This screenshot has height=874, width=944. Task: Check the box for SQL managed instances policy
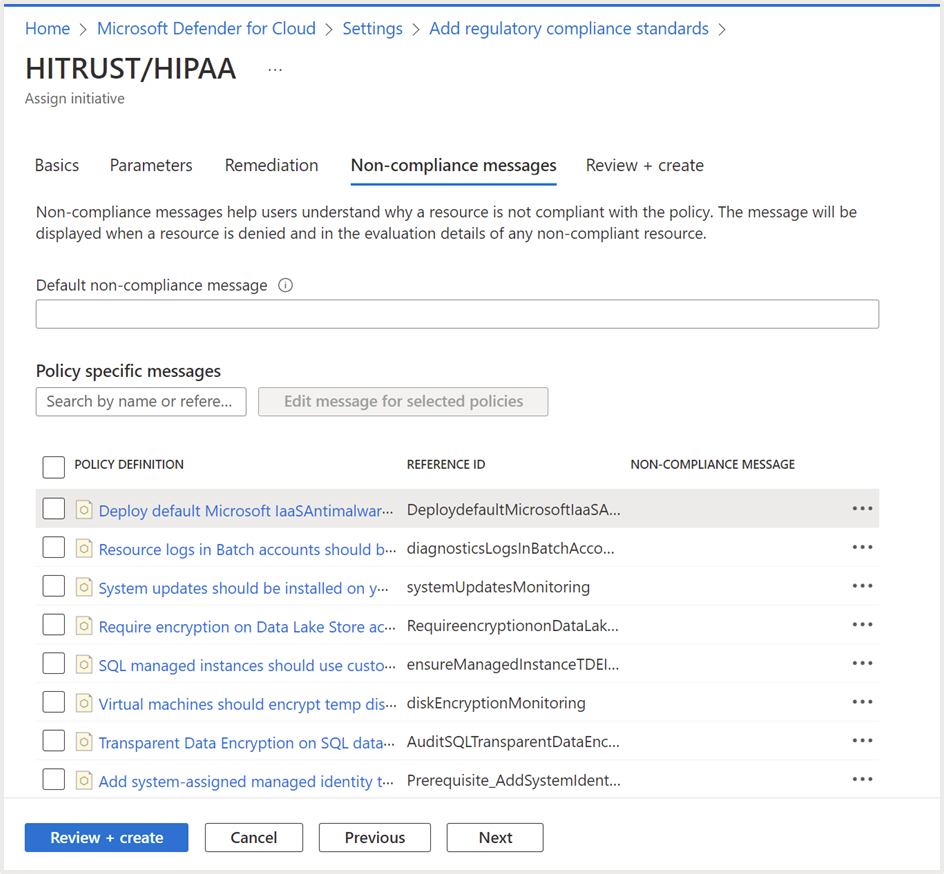click(x=54, y=665)
